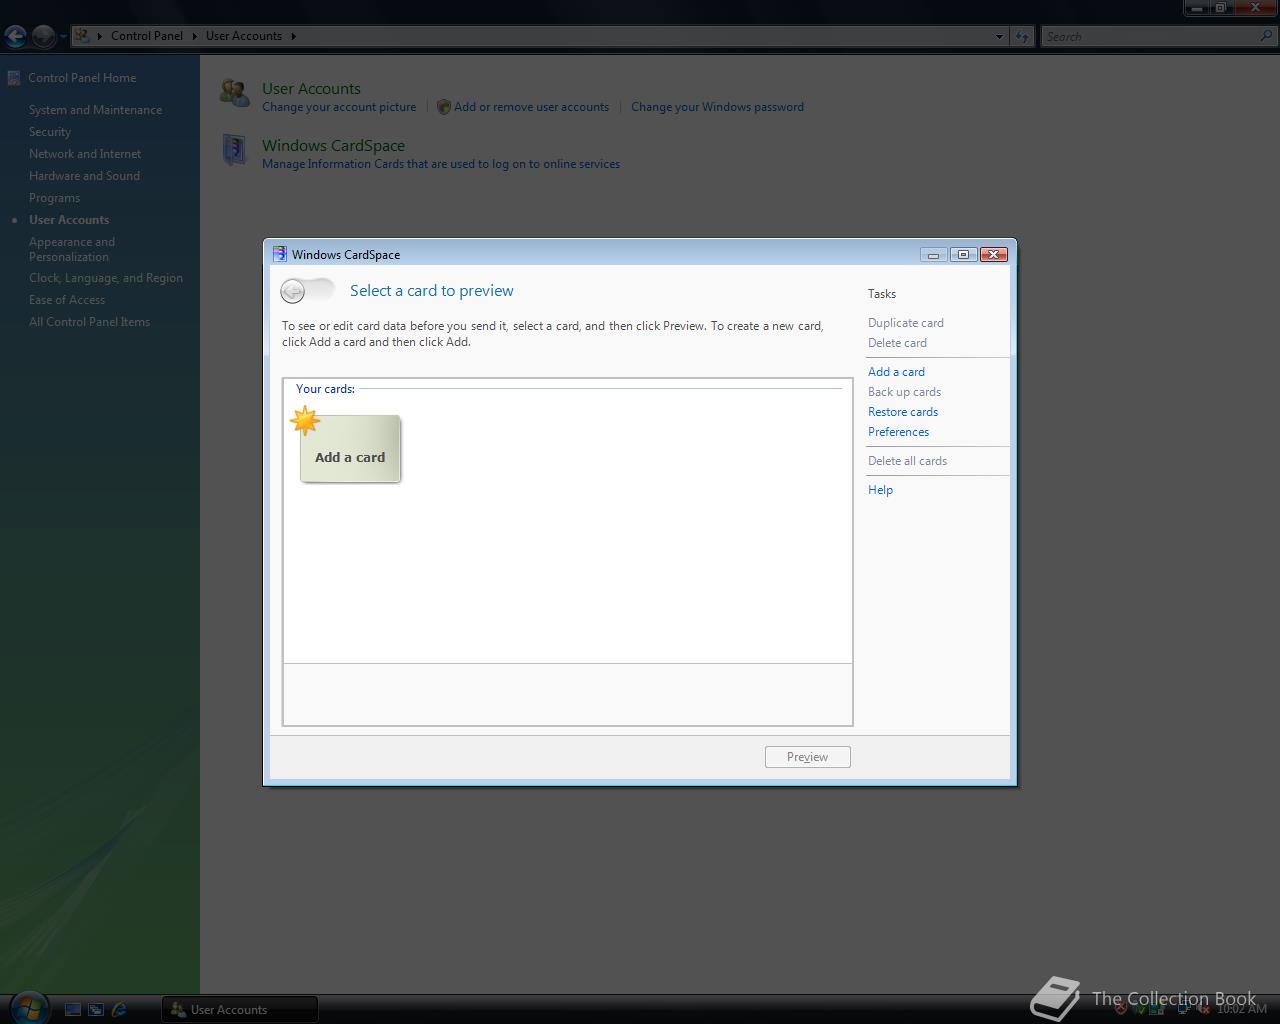Close the Windows CardSpace dialog
Image resolution: width=1280 pixels, height=1024 pixels.
pos(993,254)
